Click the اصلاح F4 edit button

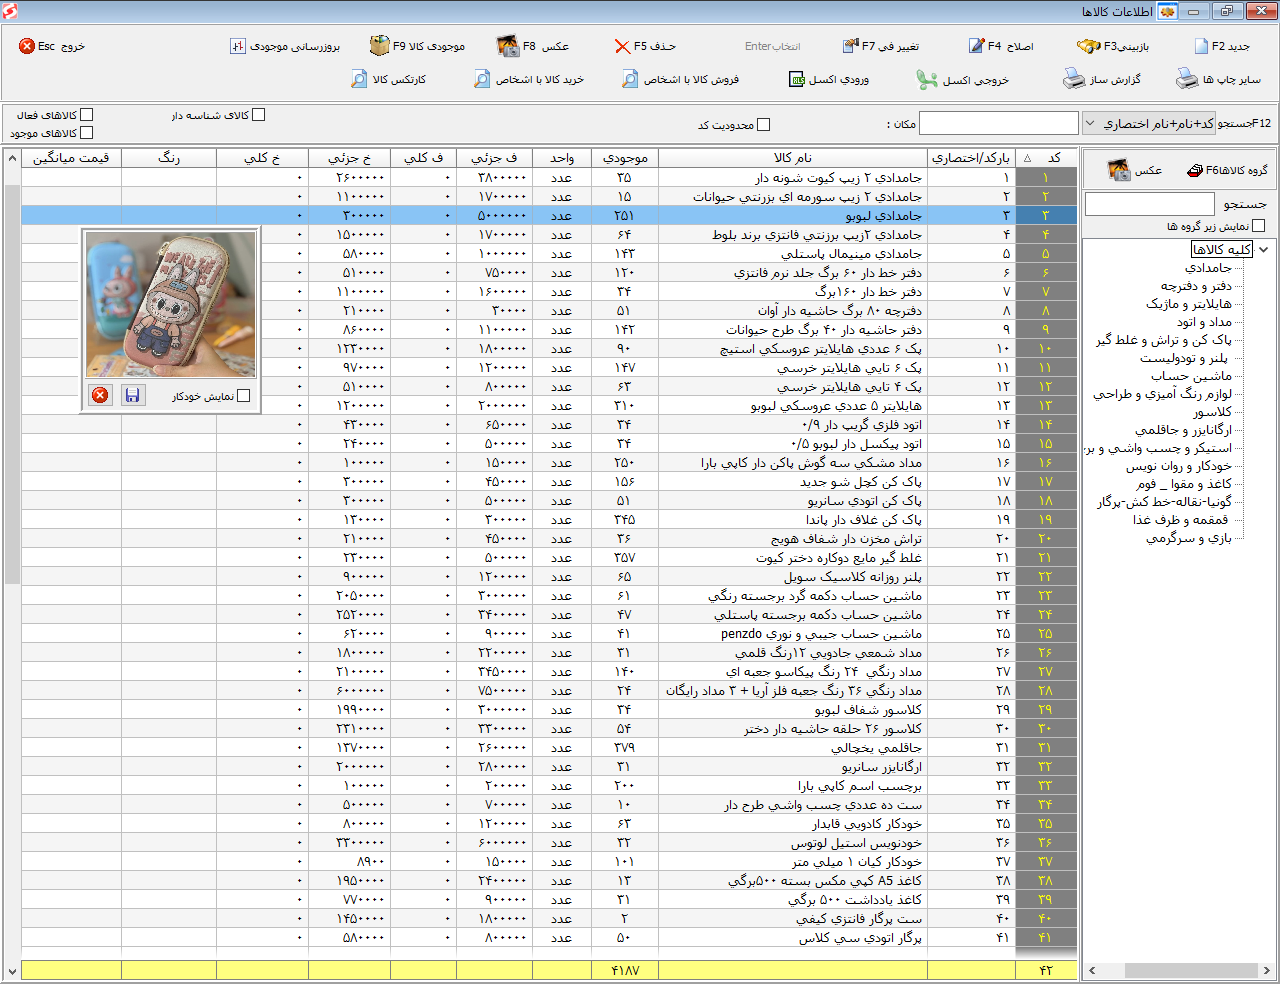coord(1001,46)
